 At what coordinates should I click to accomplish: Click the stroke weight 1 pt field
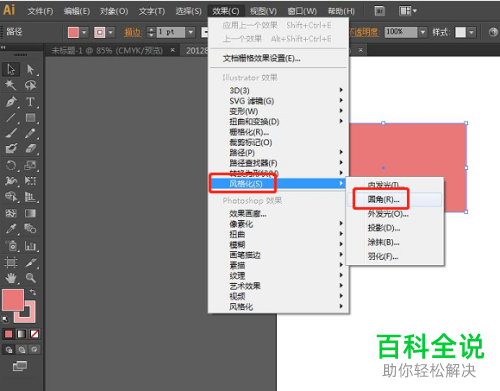tap(171, 32)
